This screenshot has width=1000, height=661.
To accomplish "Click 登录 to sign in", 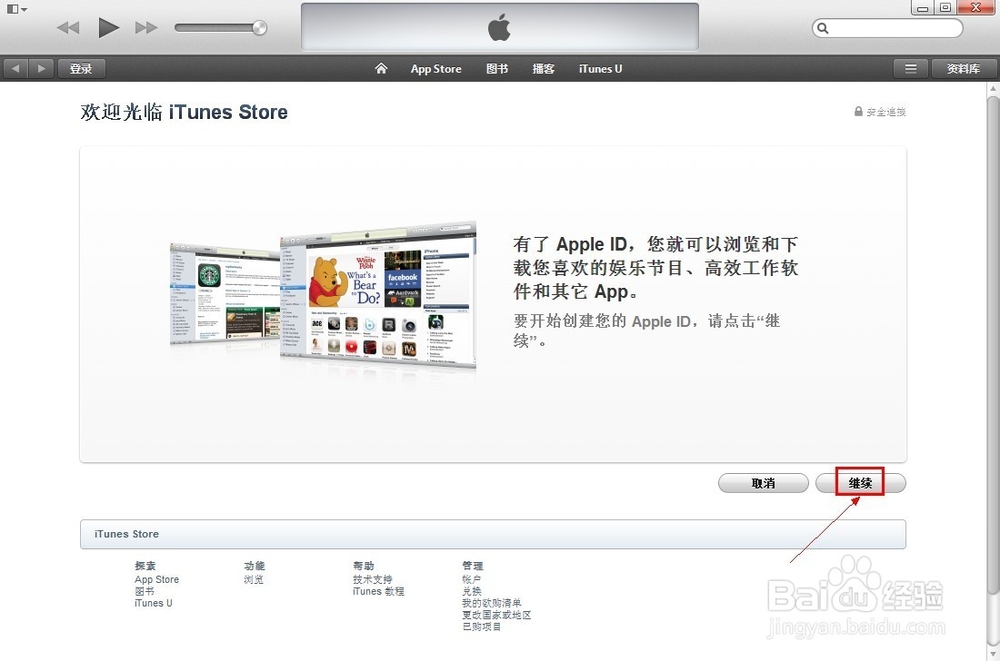I will point(81,68).
